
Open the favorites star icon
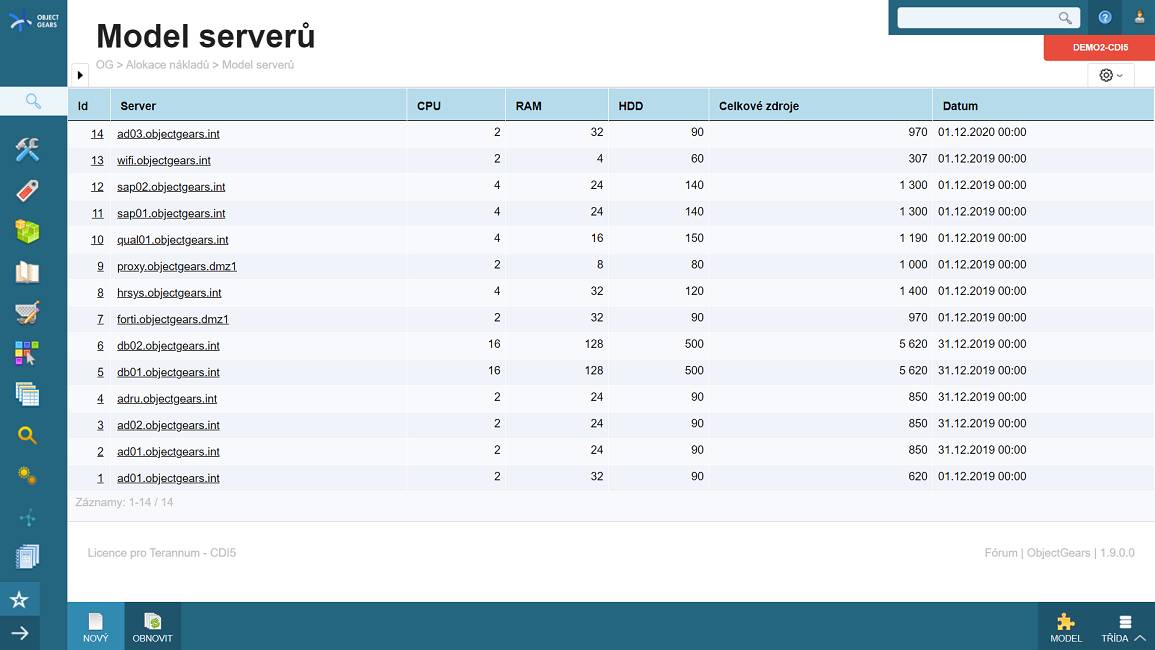(20, 600)
